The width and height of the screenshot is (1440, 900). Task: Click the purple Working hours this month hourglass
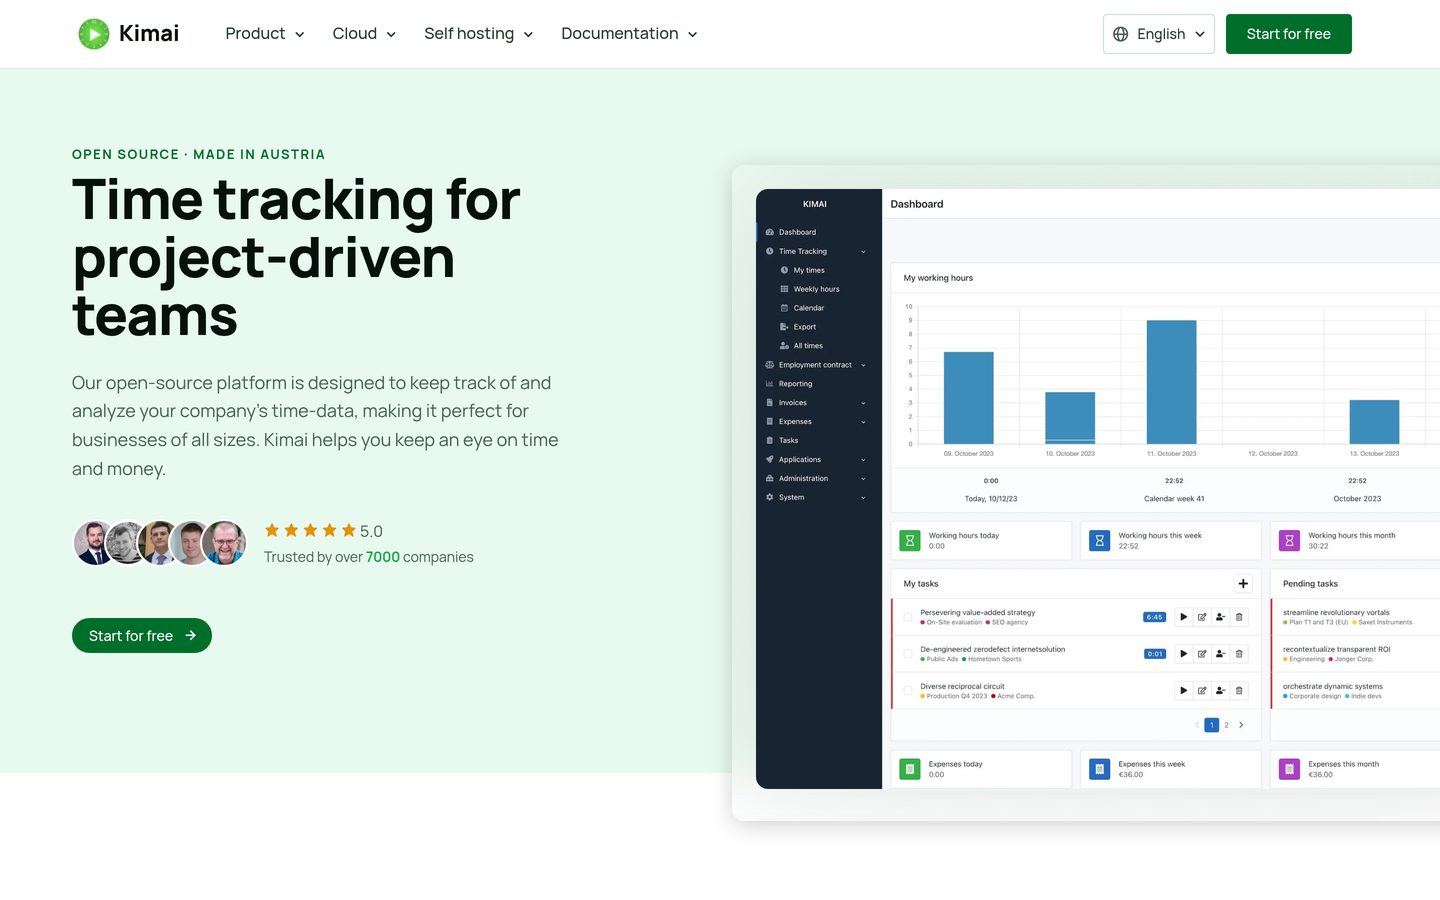1289,541
